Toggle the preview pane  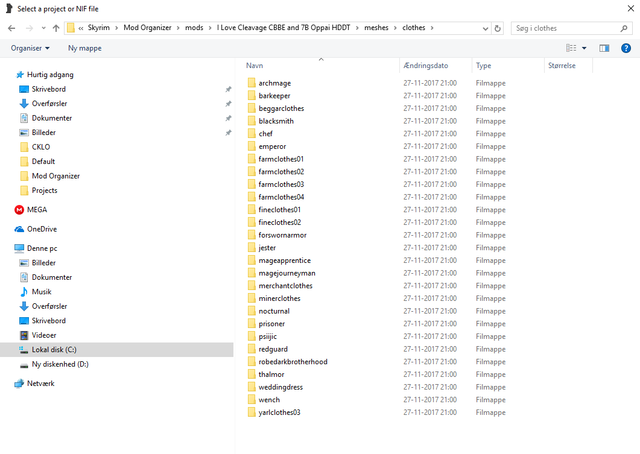pos(604,48)
